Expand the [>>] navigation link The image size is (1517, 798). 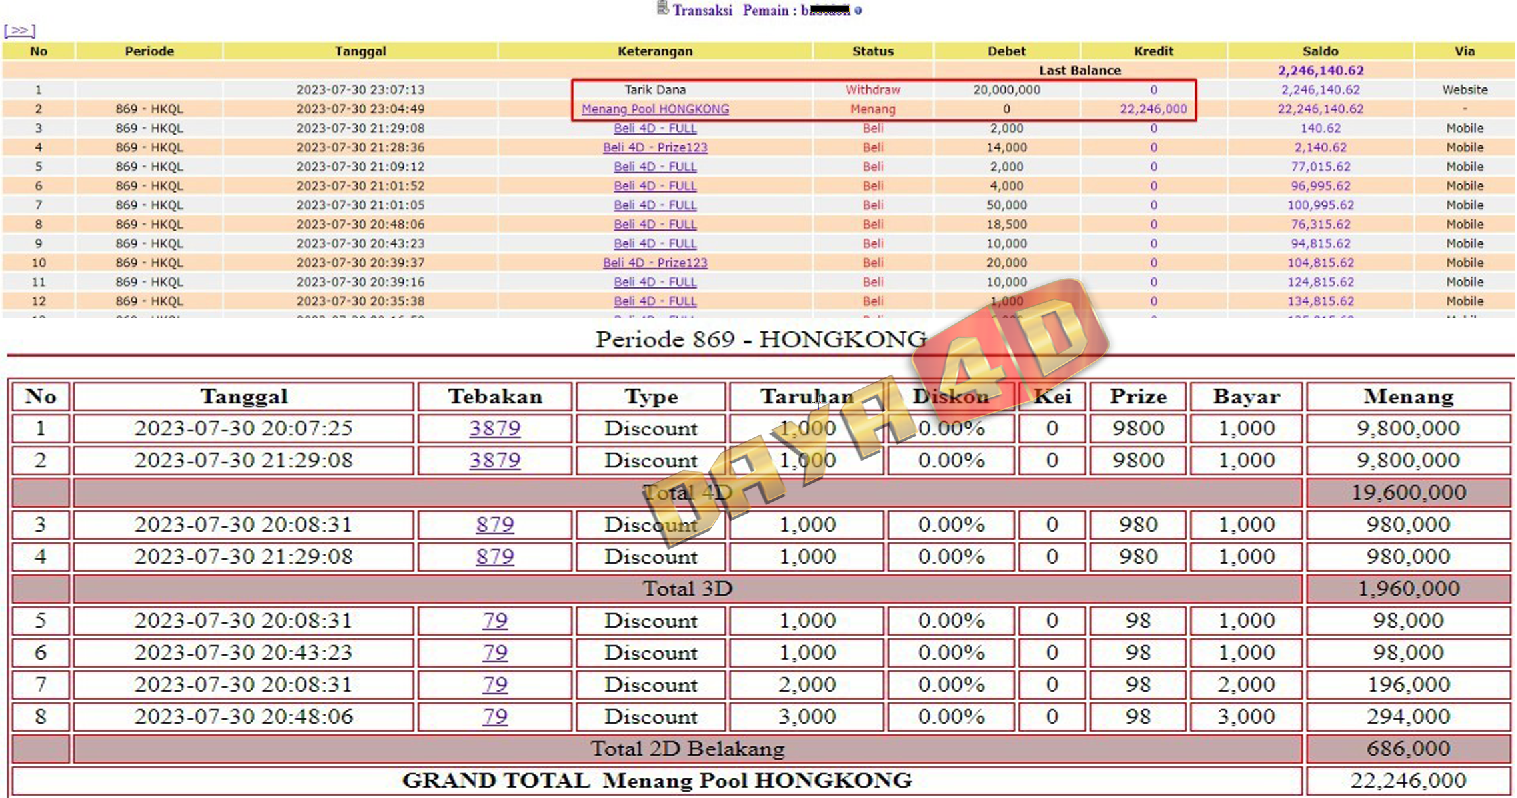click(x=19, y=31)
